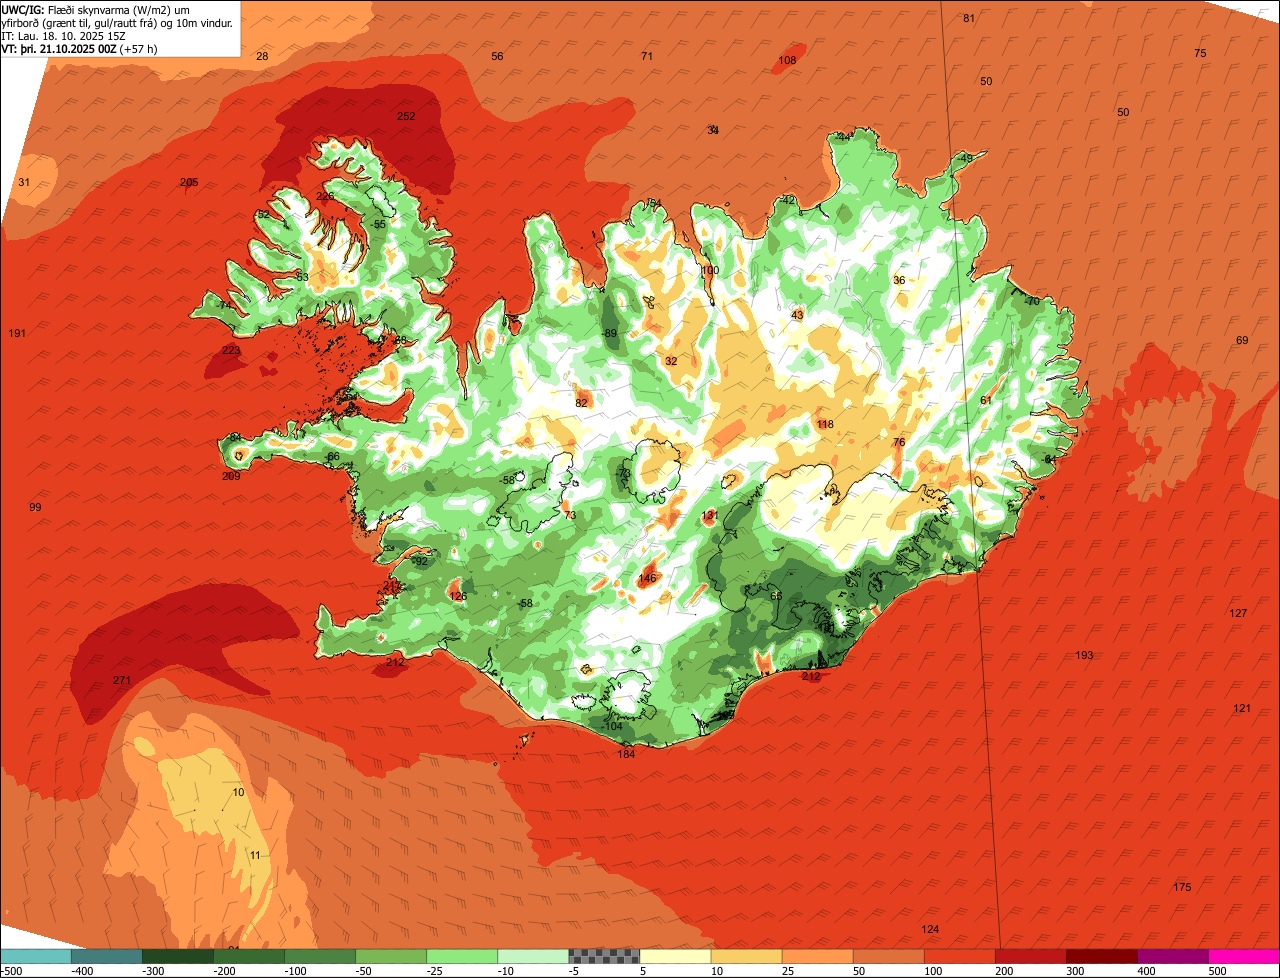
Task: Click the flux value 28 along the top edge
Action: (262, 56)
